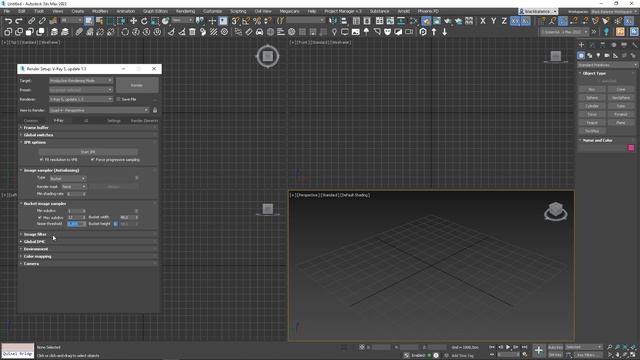This screenshot has height=360, width=640.
Task: Click the large plus icon in the status bar
Action: tap(539, 350)
